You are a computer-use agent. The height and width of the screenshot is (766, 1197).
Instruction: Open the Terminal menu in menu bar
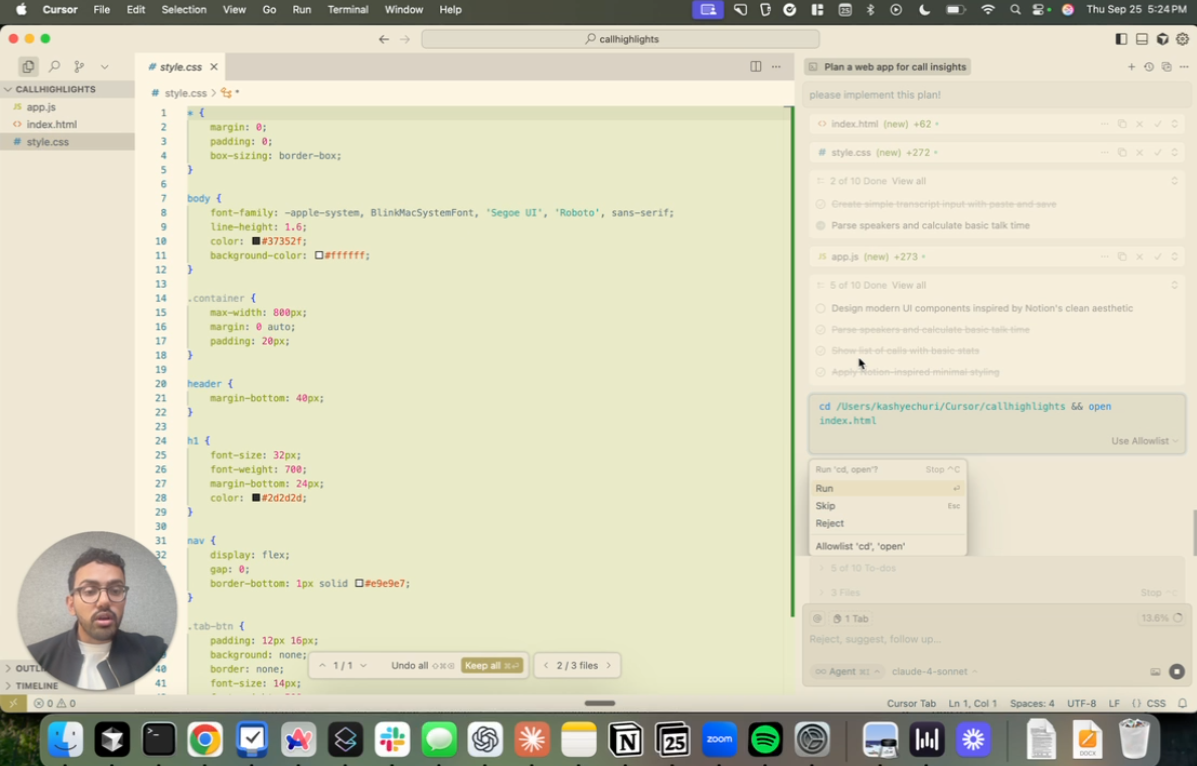[347, 10]
